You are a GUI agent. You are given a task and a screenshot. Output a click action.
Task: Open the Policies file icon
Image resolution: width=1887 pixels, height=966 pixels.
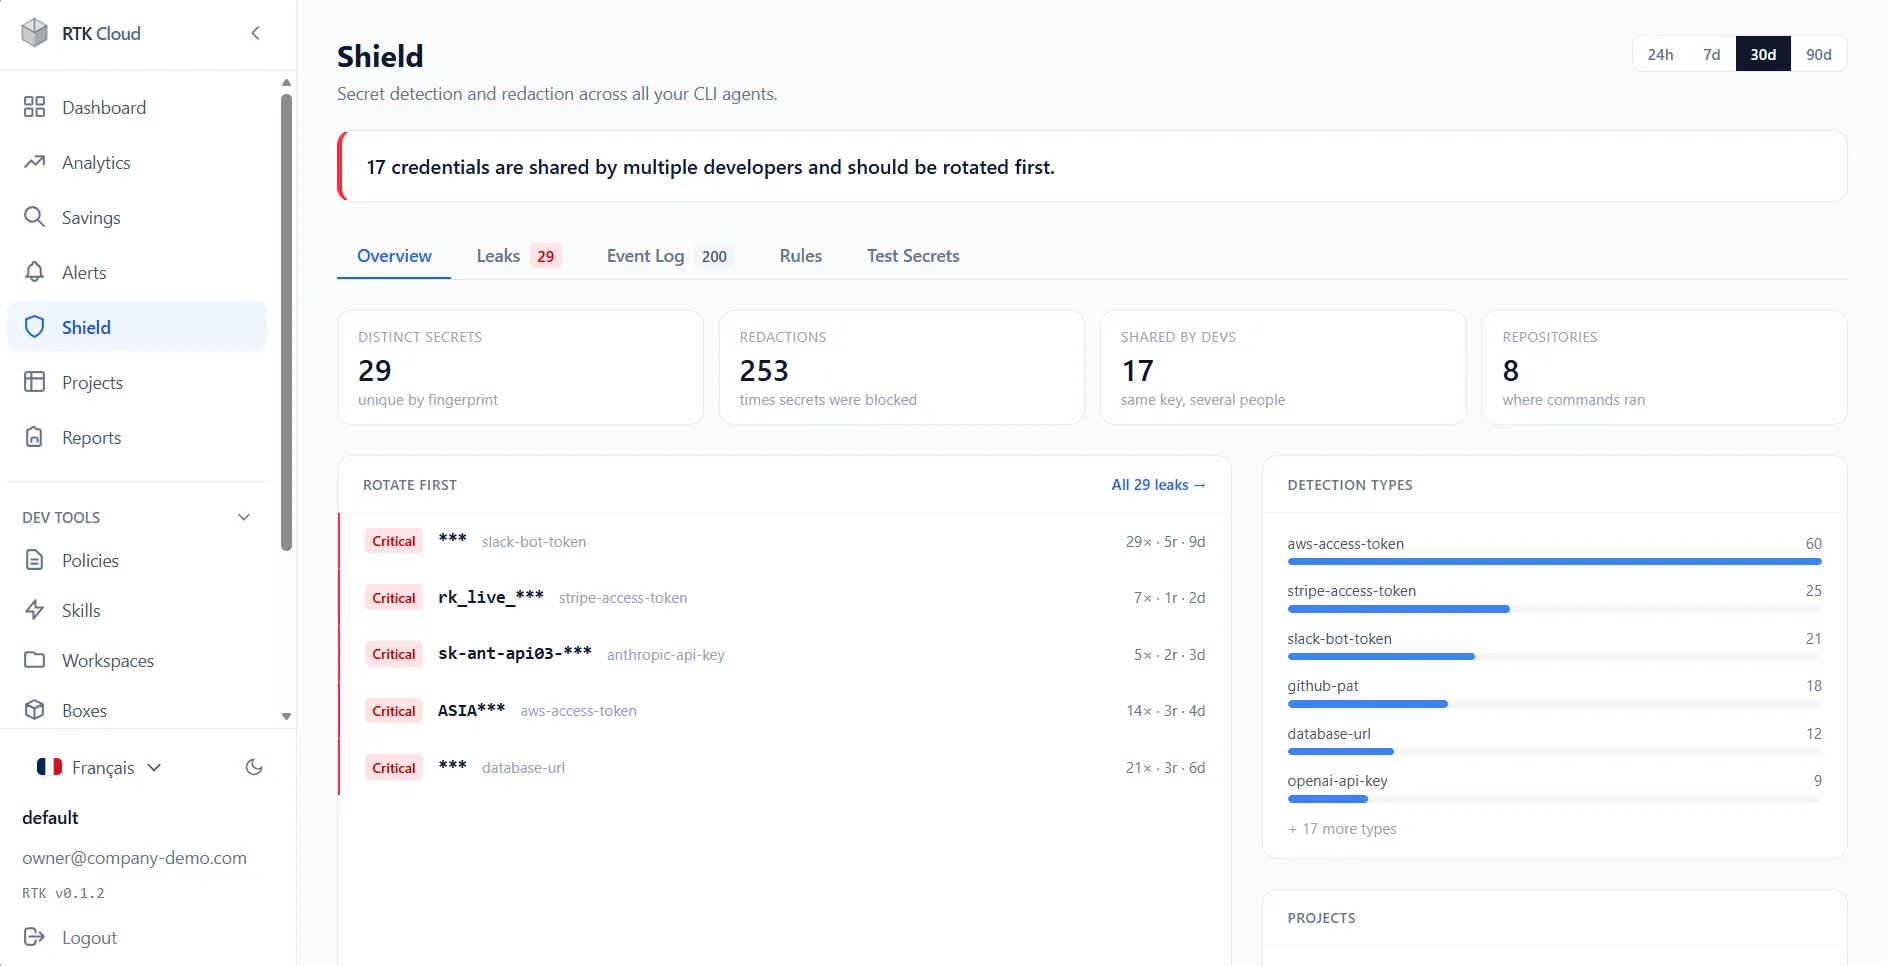pos(35,560)
